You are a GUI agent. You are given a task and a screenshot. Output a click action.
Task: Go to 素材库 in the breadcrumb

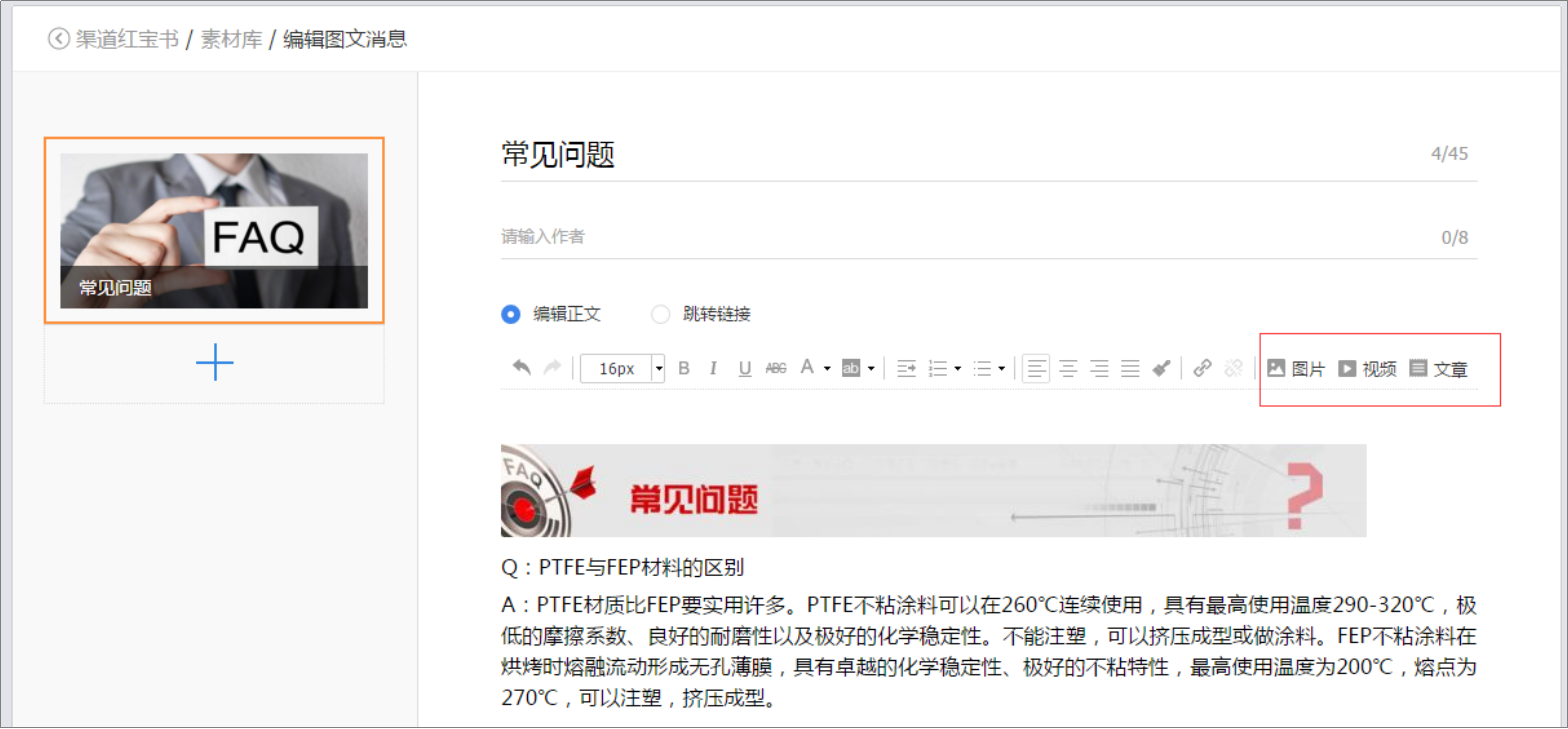click(x=231, y=39)
